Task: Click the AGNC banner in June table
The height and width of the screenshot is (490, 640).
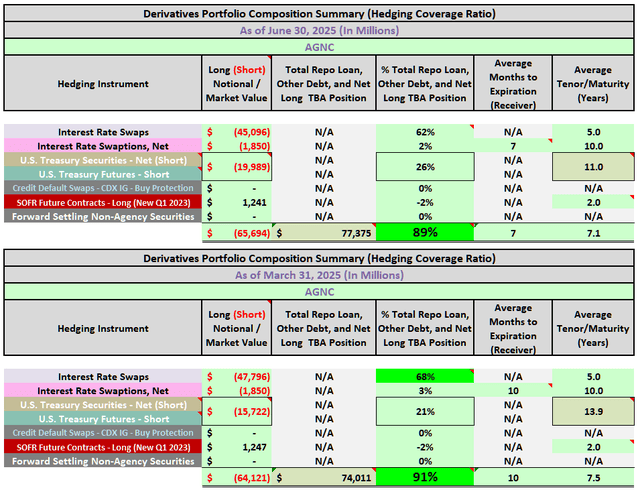Action: click(x=319, y=47)
